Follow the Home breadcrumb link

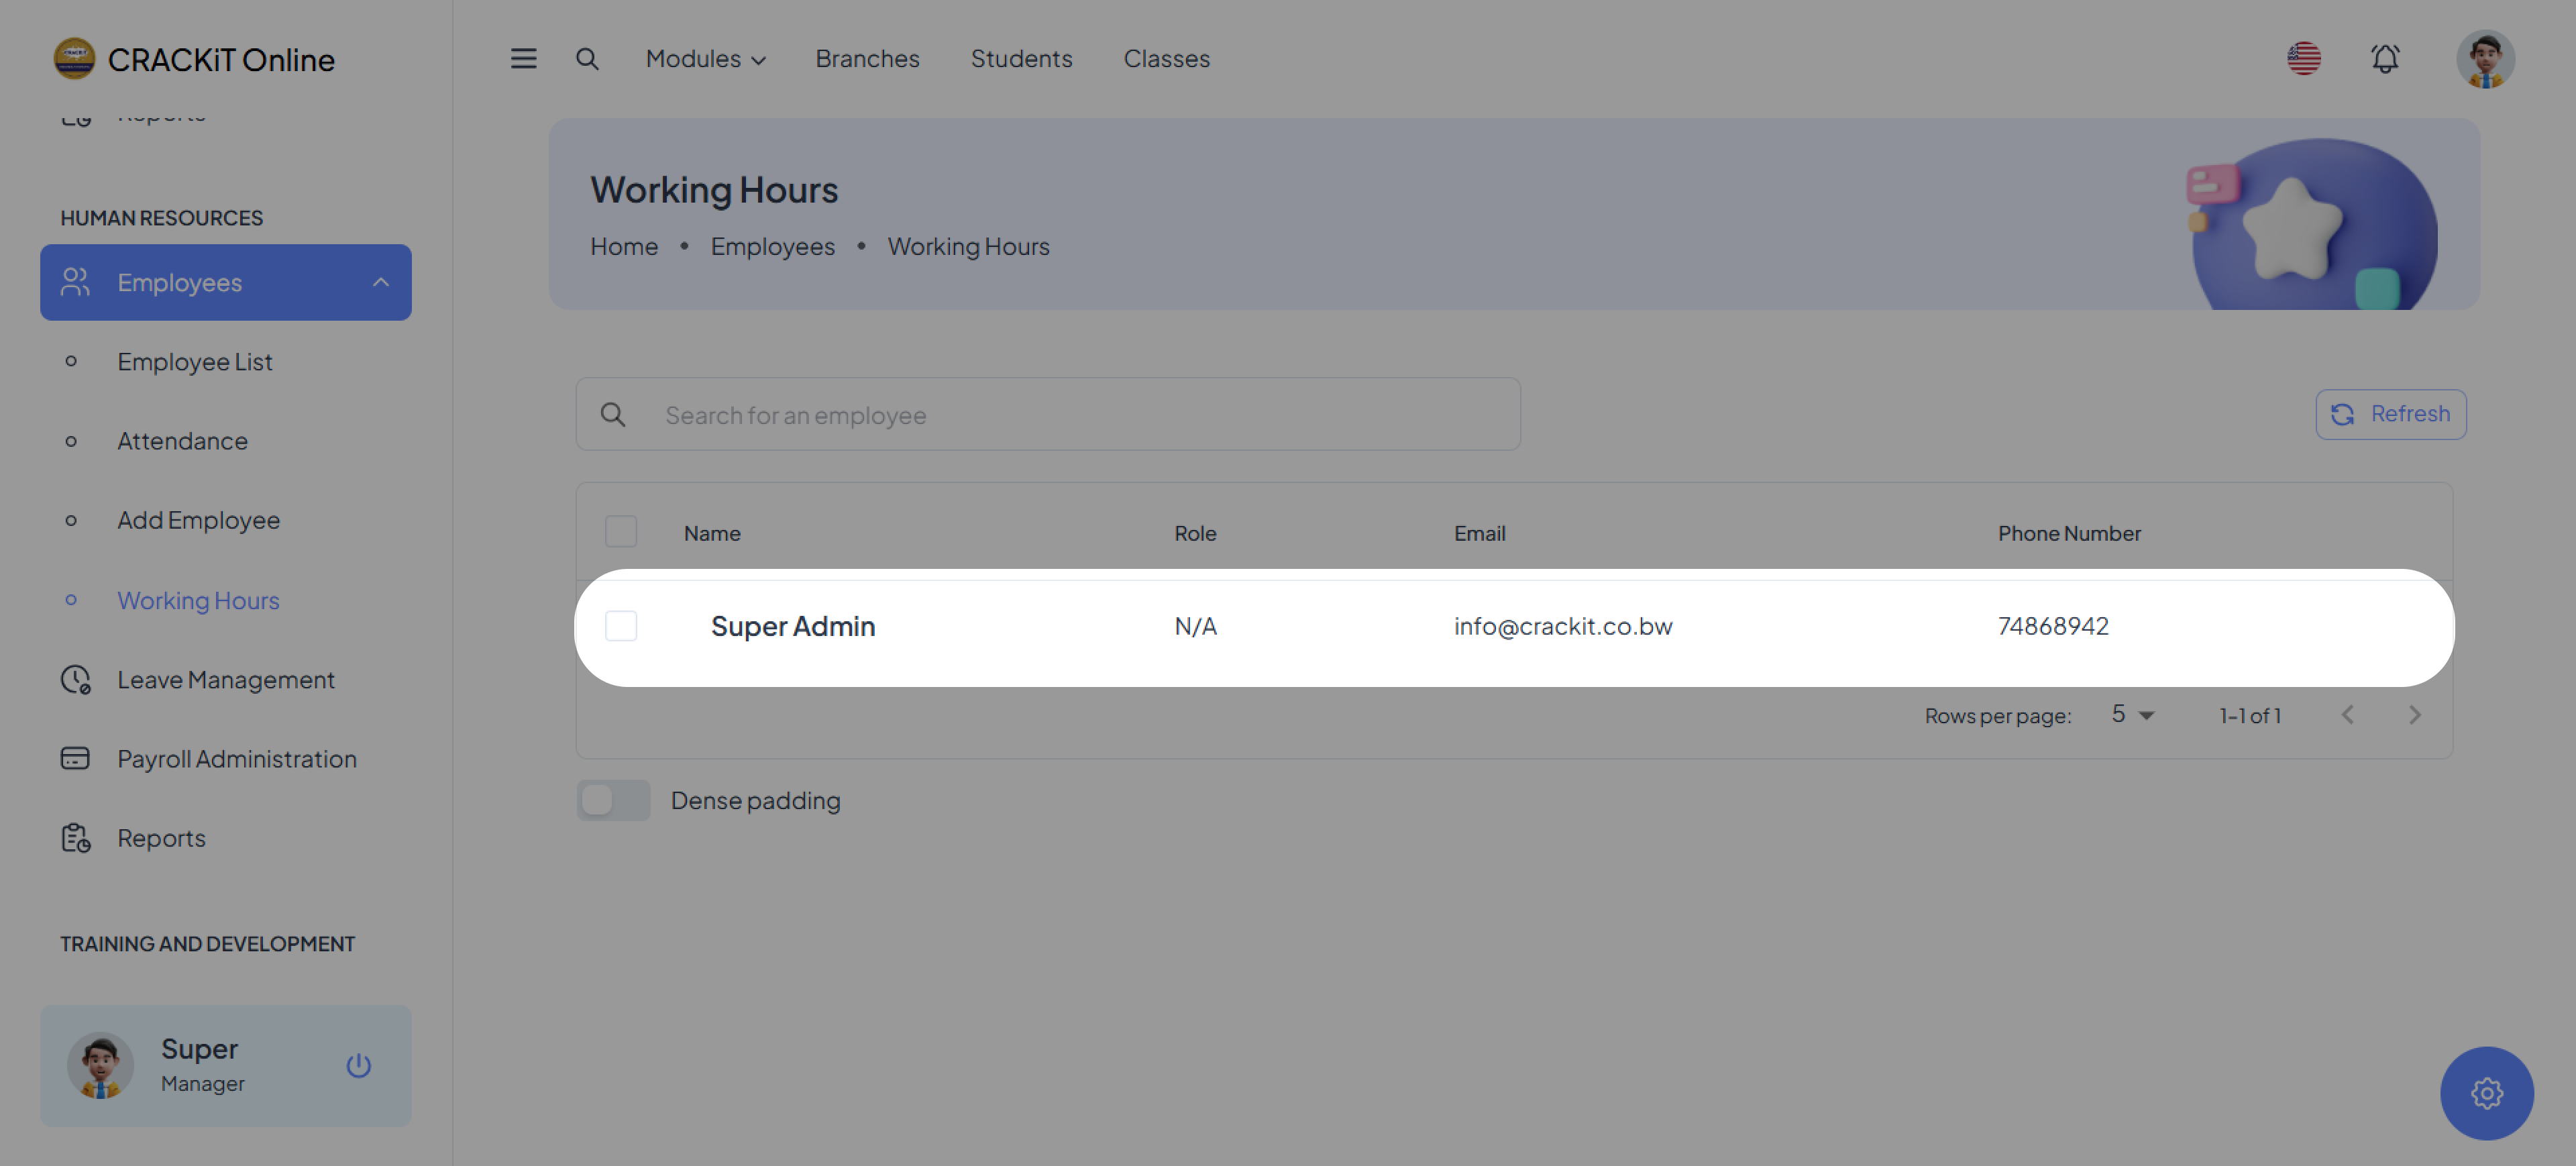point(623,247)
